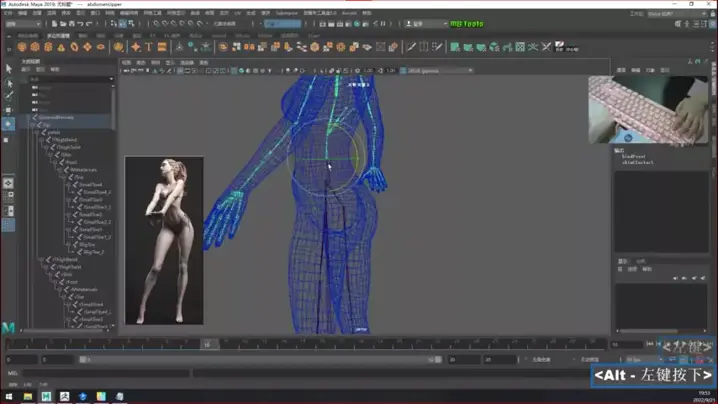Viewport: 718px width, 404px height.
Task: Click the Select tool arrow in toolbox
Action: click(8, 68)
